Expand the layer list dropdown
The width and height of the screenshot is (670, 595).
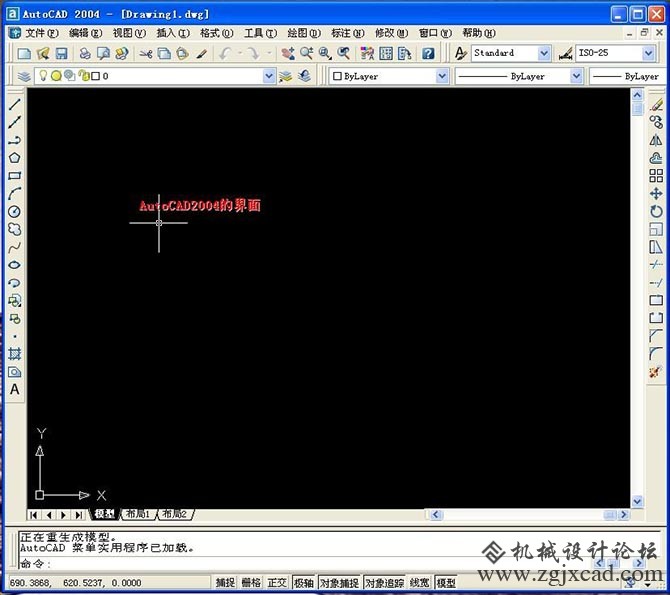pyautogui.click(x=269, y=77)
